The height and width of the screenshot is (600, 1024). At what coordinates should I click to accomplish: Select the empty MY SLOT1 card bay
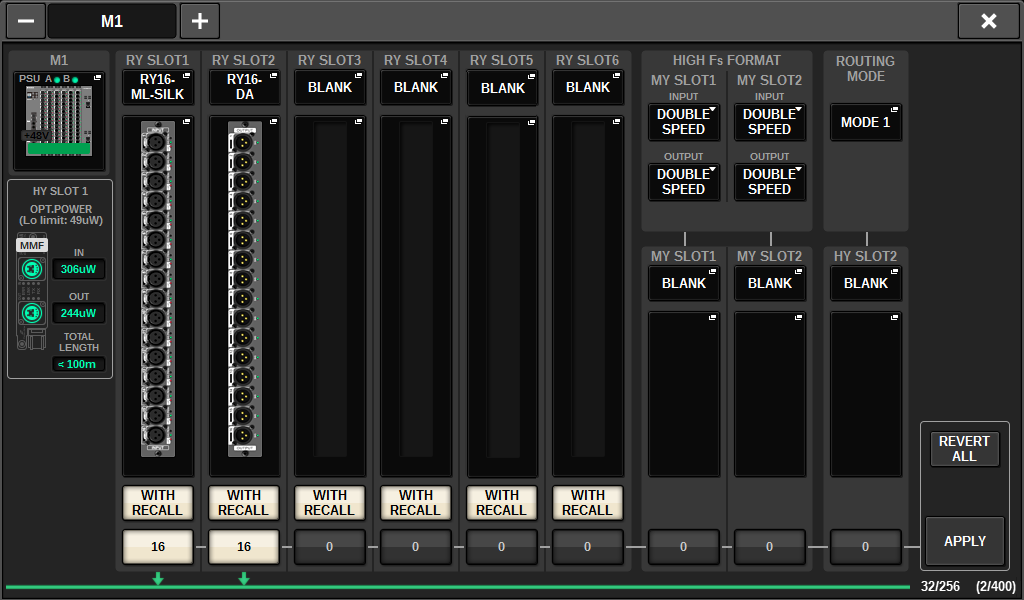(684, 394)
